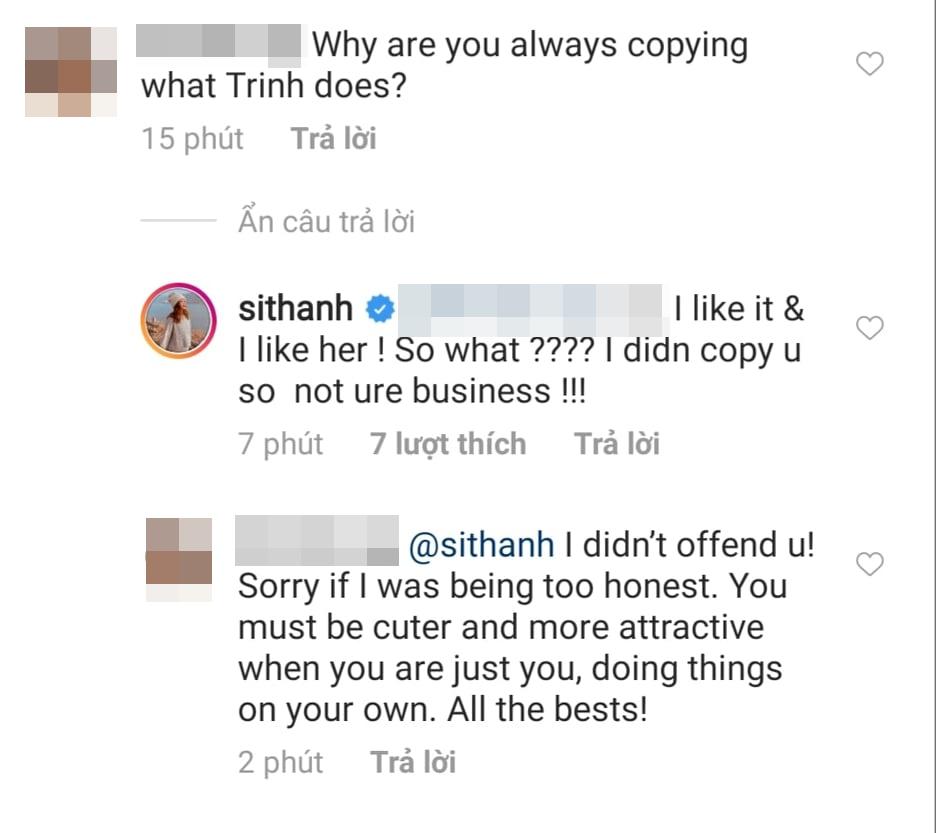View the "7 lượt thích" likes list
Image resolution: width=936 pixels, height=833 pixels.
[448, 443]
